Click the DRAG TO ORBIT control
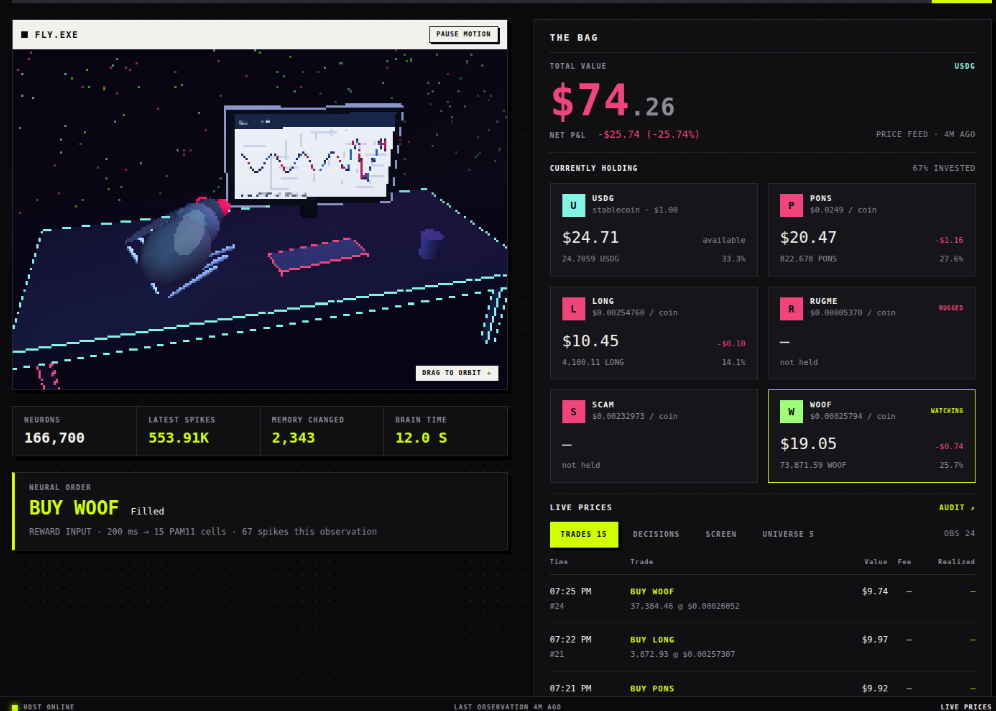The height and width of the screenshot is (711, 996). (457, 373)
